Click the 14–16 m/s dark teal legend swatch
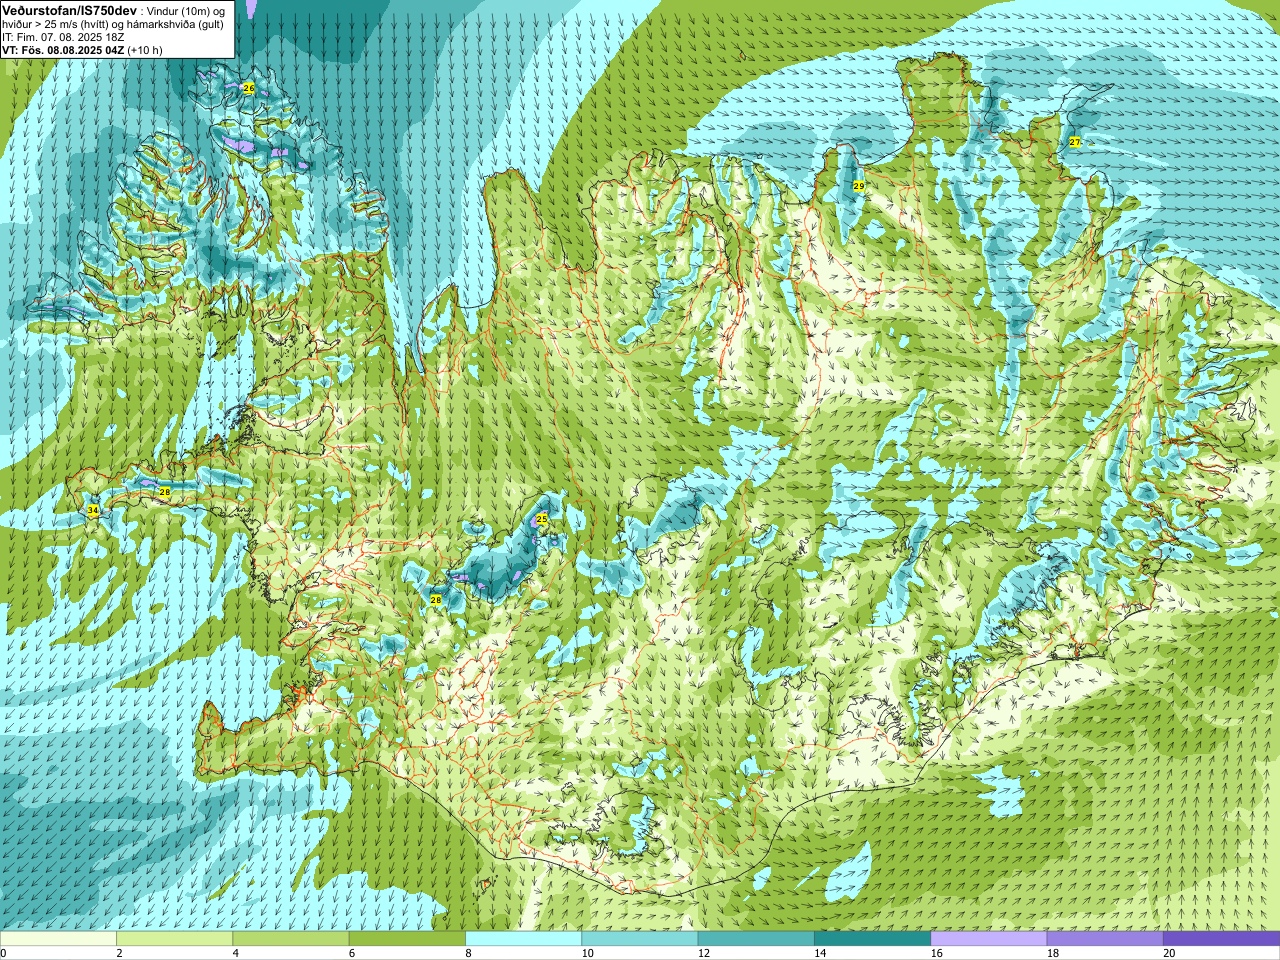1280x960 pixels. point(872,939)
